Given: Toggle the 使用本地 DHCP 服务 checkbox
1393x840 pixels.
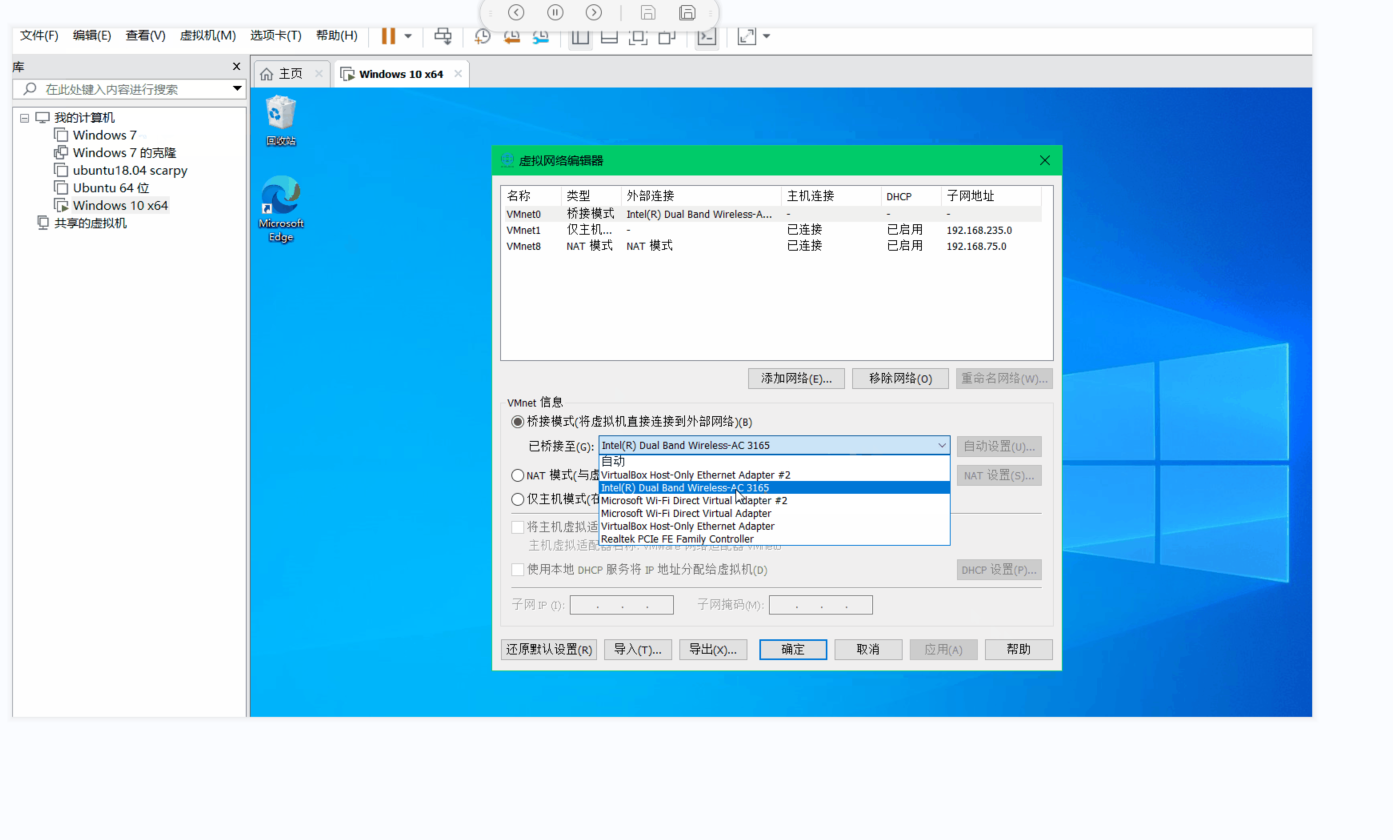Looking at the screenshot, I should pyautogui.click(x=518, y=569).
